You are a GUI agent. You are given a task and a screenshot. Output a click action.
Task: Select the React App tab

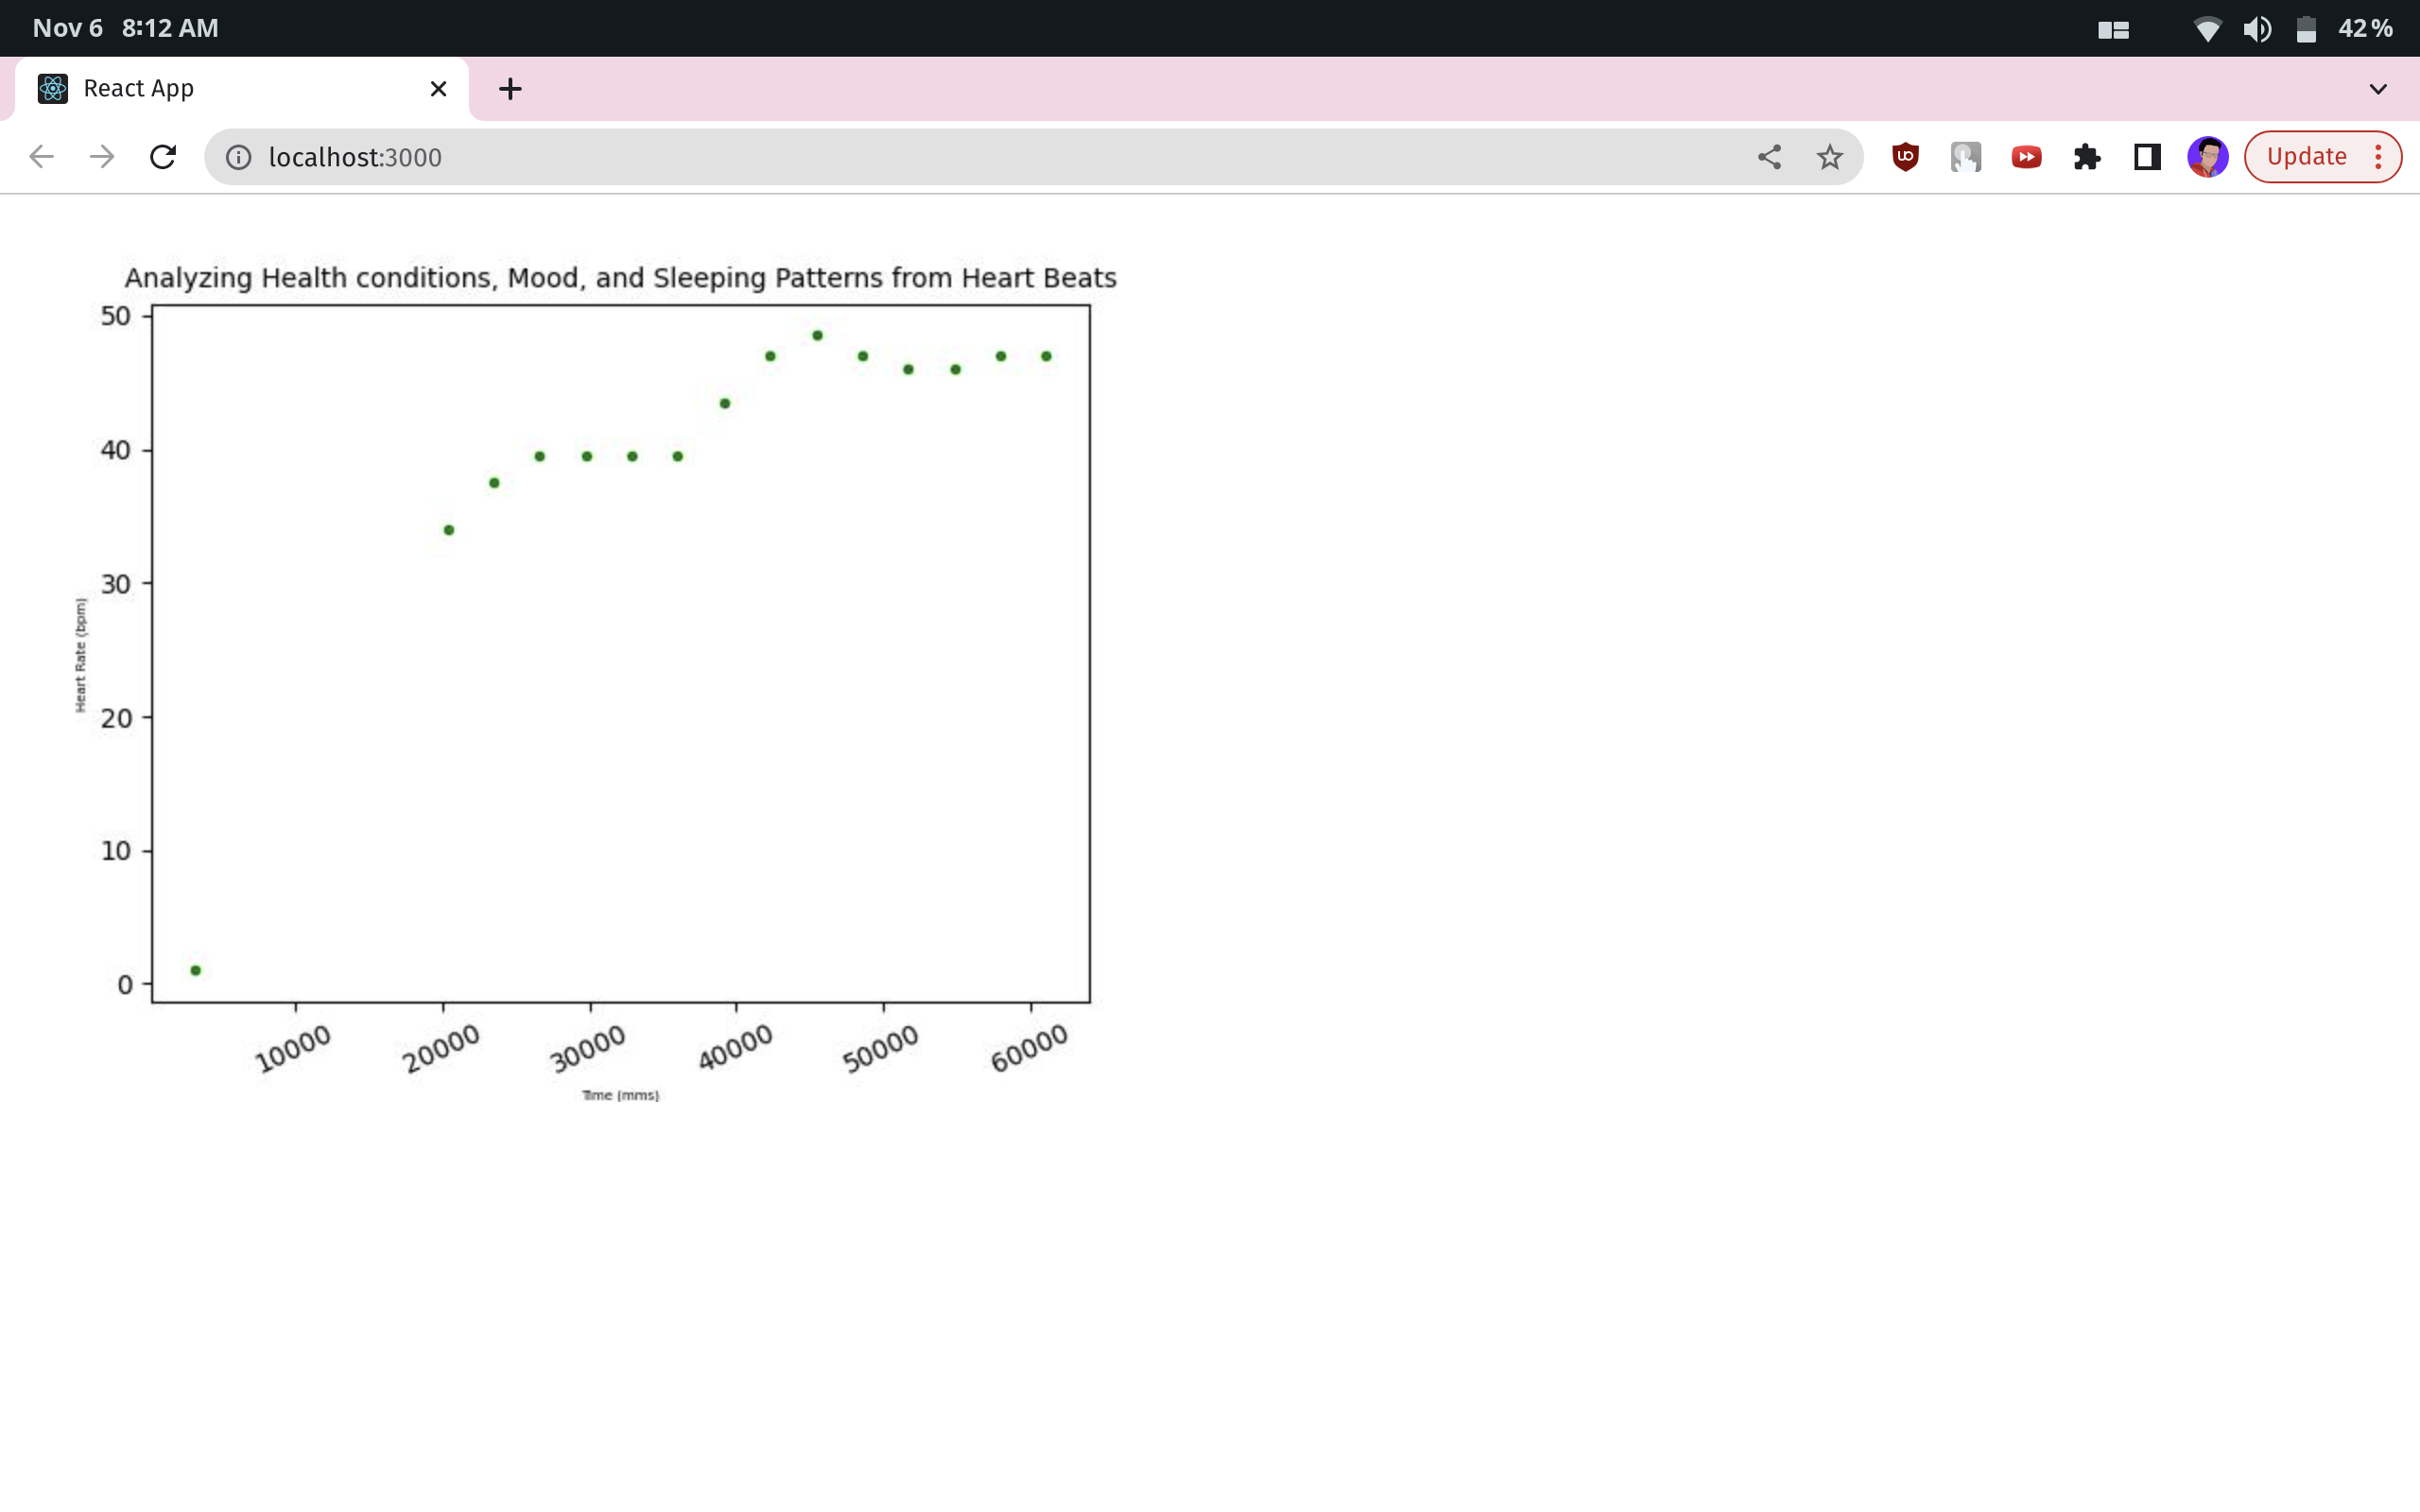[x=230, y=89]
